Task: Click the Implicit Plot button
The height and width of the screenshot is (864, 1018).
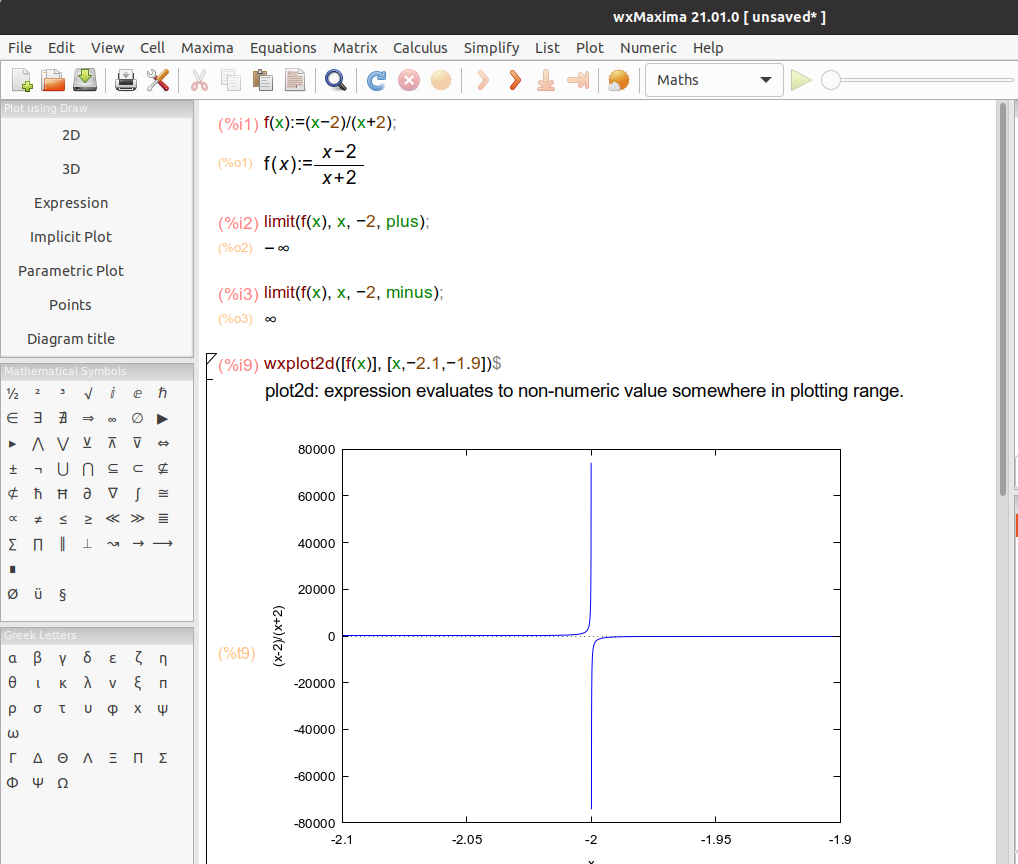Action: 71,237
